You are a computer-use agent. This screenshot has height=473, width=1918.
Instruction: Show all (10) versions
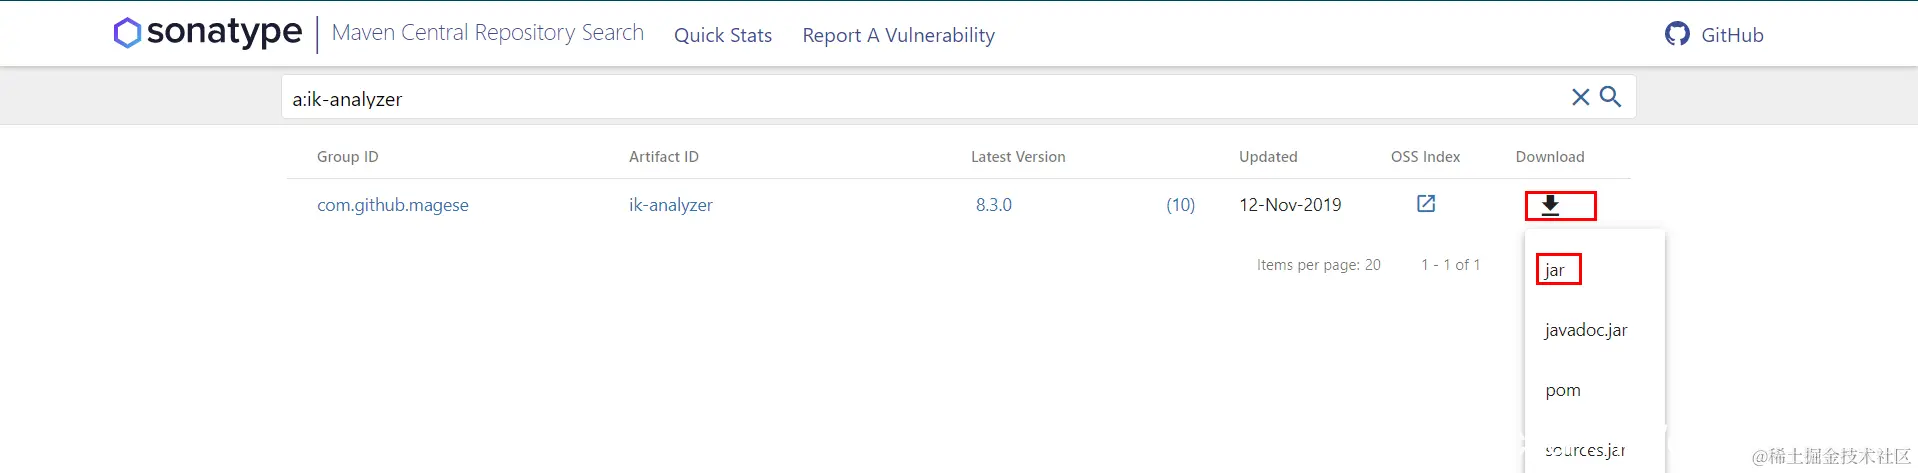coord(1181,205)
